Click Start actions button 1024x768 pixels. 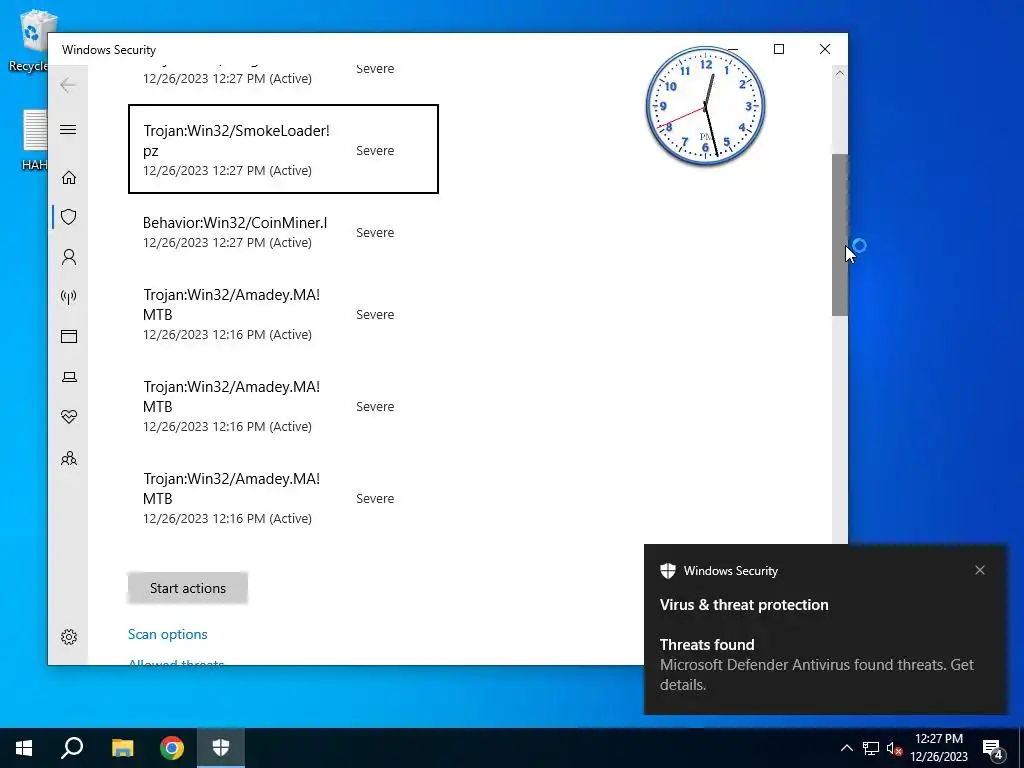click(187, 588)
